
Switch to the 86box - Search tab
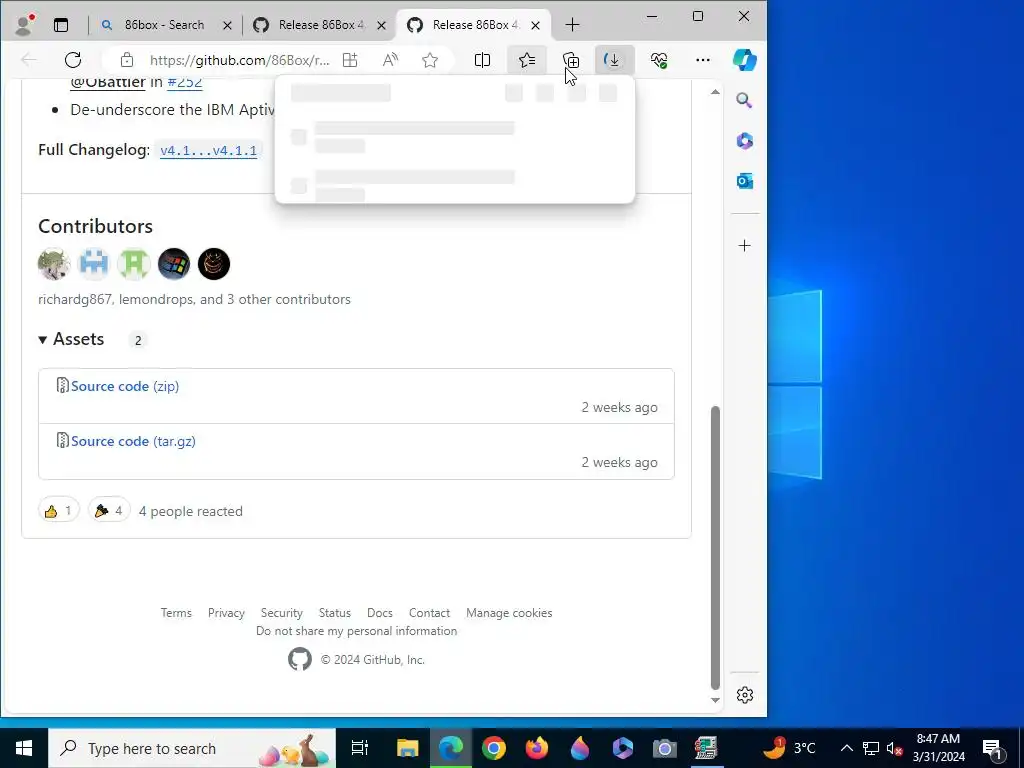[x=165, y=25]
